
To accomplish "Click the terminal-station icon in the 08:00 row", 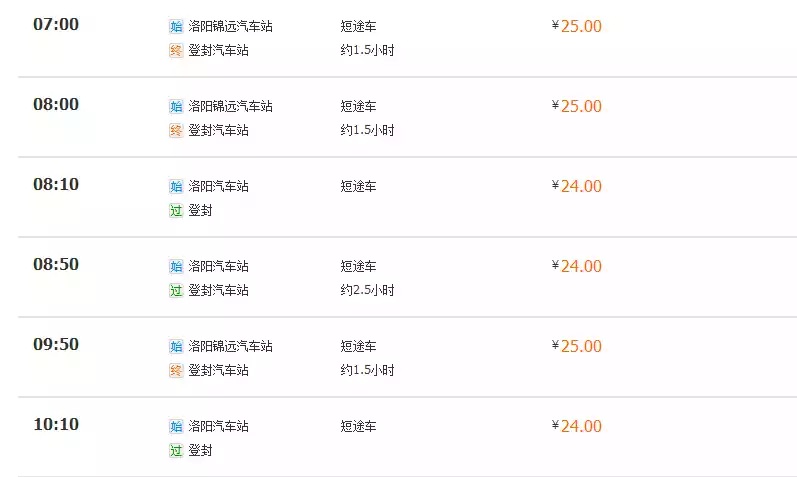I will tap(176, 130).
